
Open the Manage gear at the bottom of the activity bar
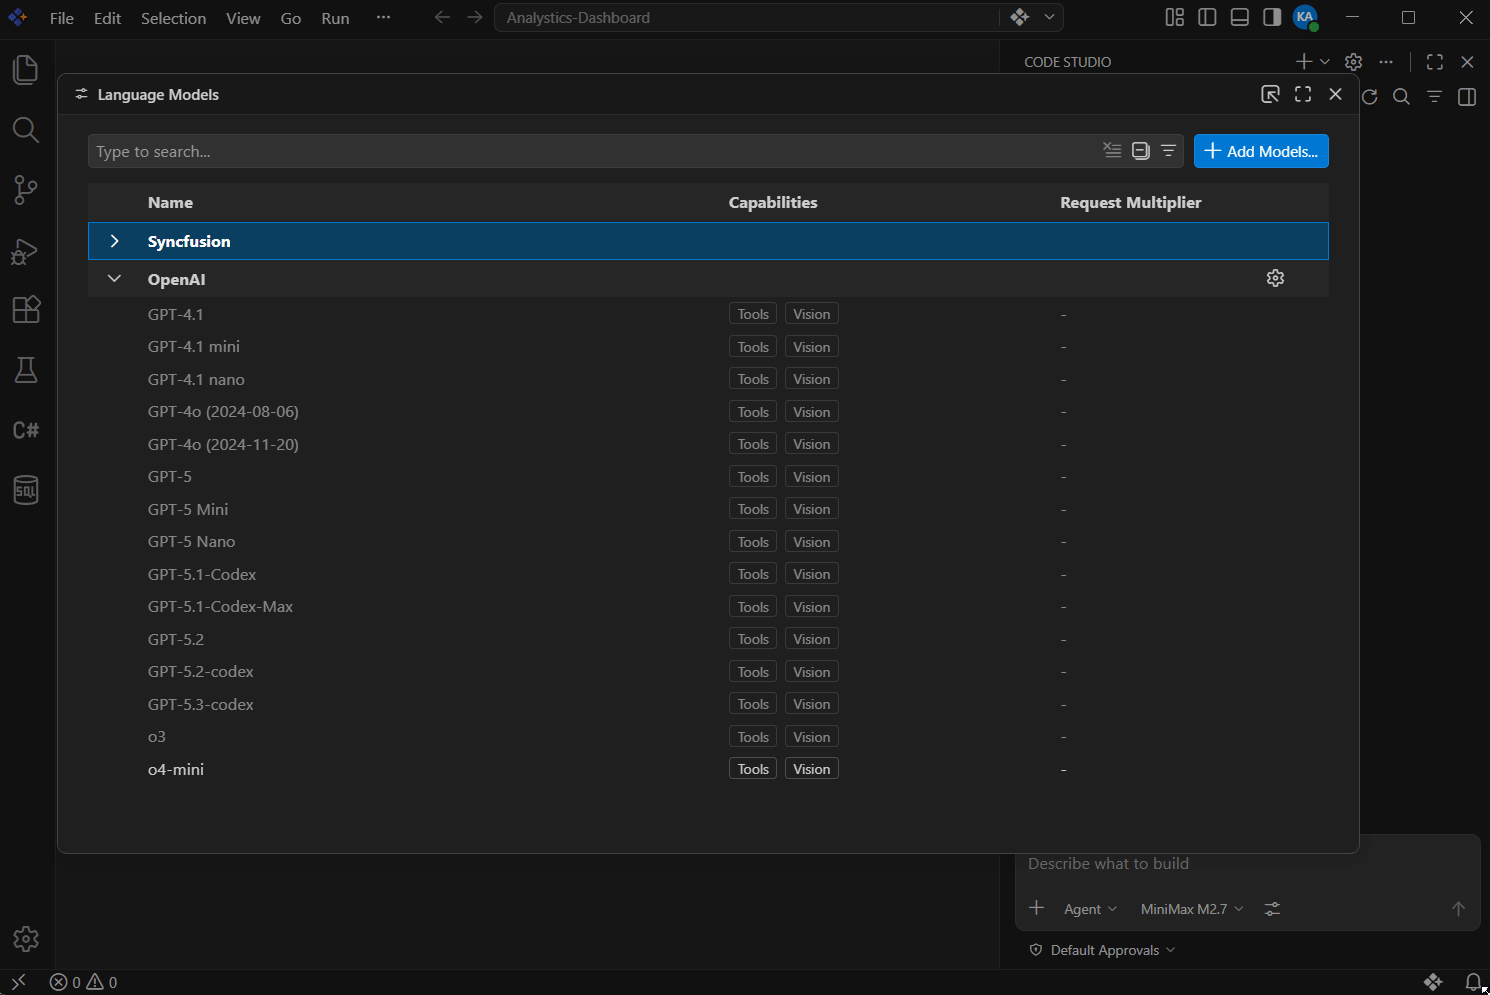tap(26, 939)
